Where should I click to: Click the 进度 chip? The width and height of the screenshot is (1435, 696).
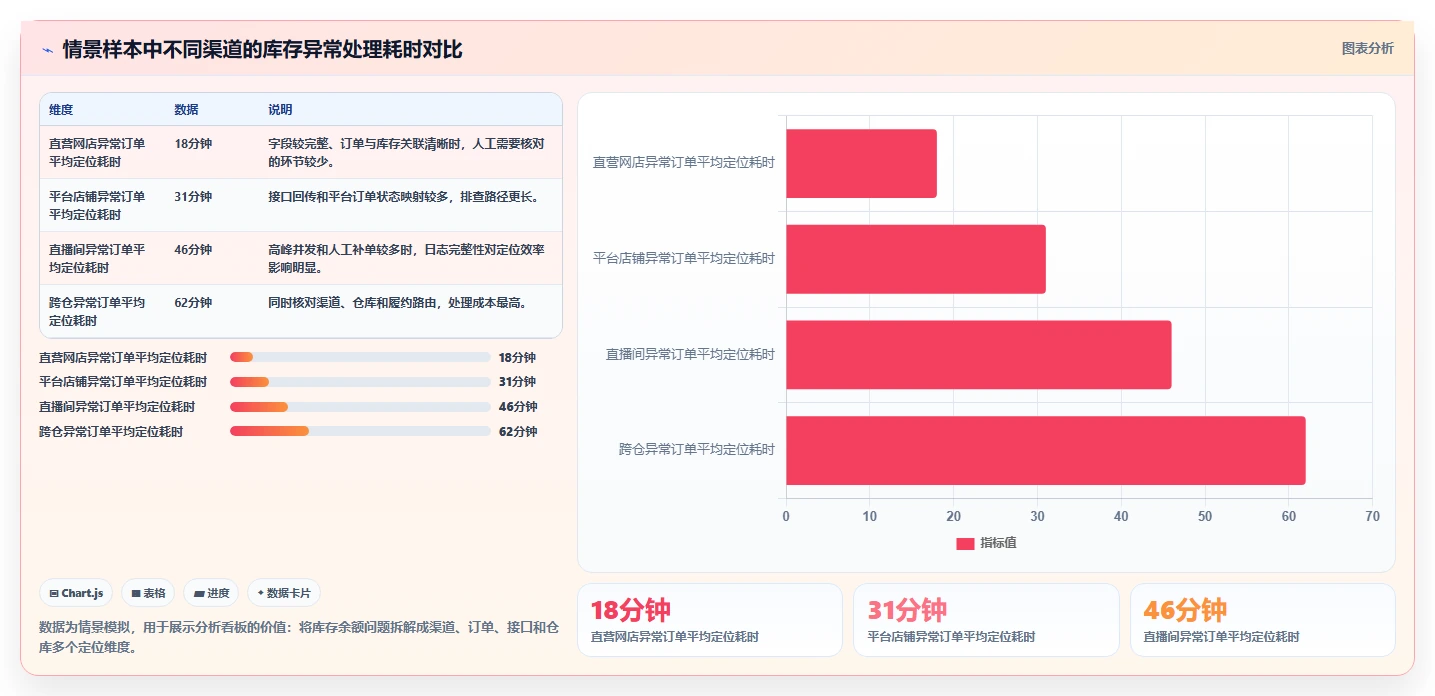point(211,593)
